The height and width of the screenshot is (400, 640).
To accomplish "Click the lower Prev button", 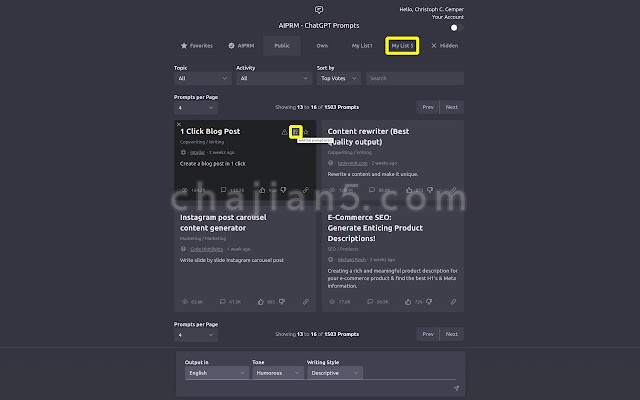I will coord(428,334).
